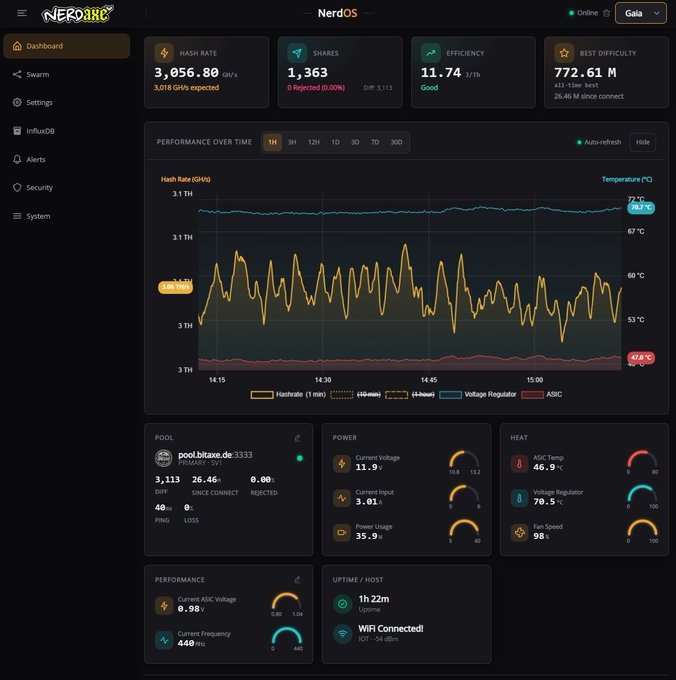Image resolution: width=676 pixels, height=680 pixels.
Task: Open the Dashboard page
Action: pos(67,46)
